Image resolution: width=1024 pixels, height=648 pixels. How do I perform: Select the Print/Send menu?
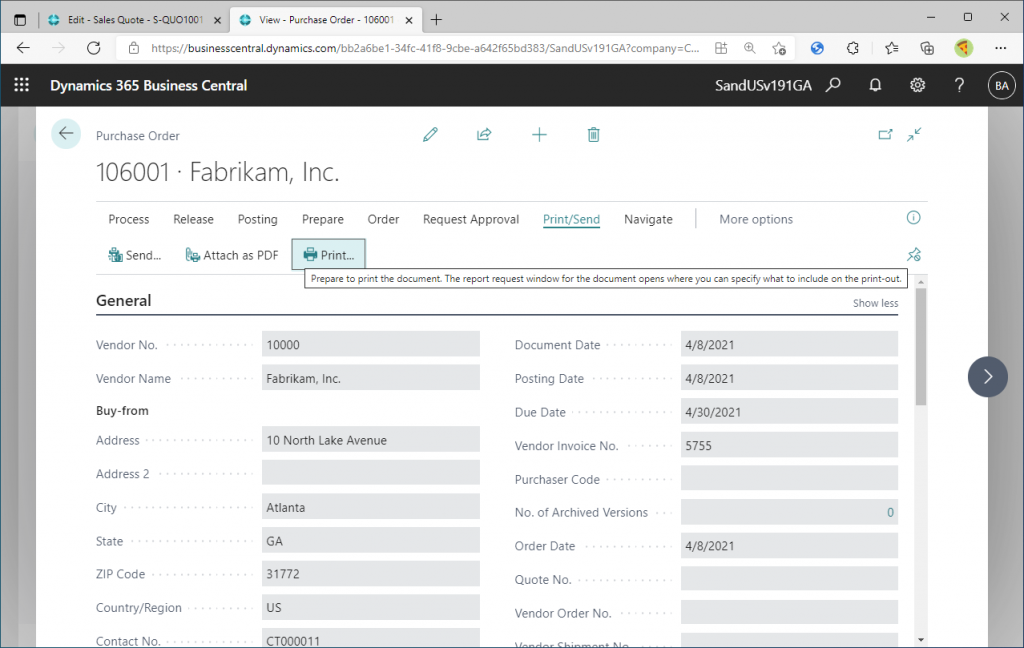point(571,219)
